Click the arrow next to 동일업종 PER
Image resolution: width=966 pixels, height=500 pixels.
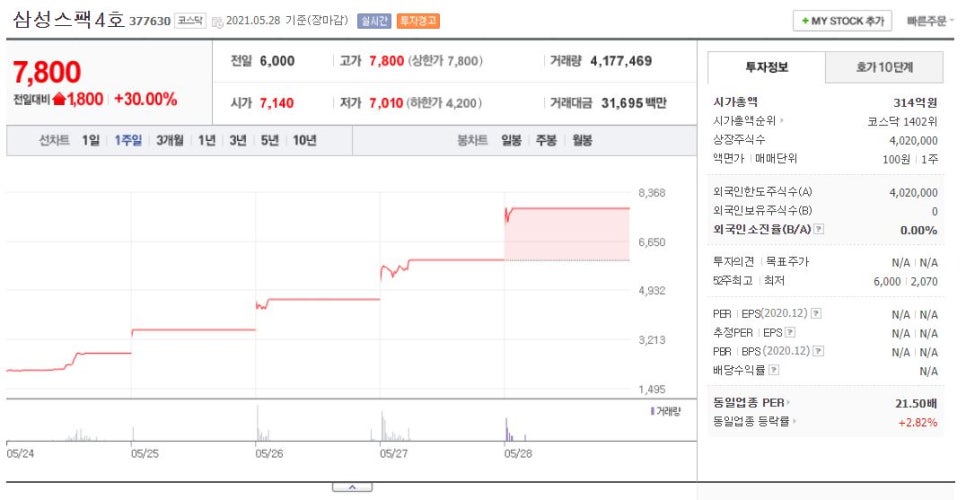coord(789,403)
